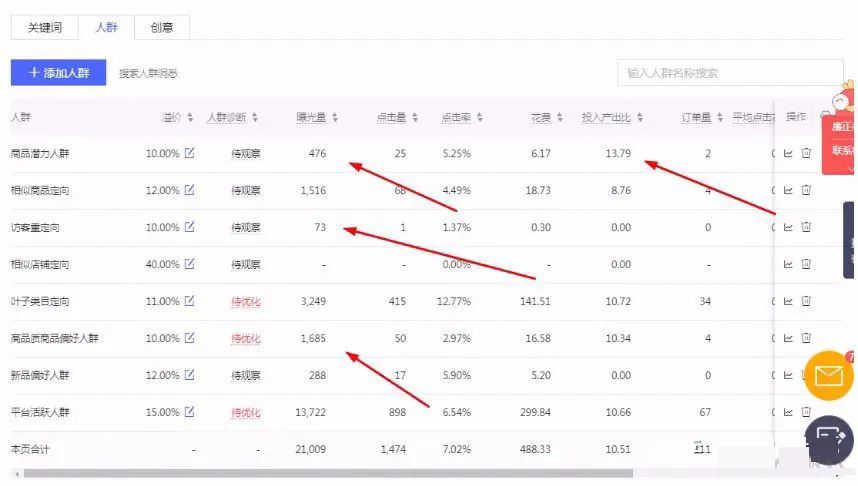View chart for 新品偏好人群 row

(x=788, y=375)
